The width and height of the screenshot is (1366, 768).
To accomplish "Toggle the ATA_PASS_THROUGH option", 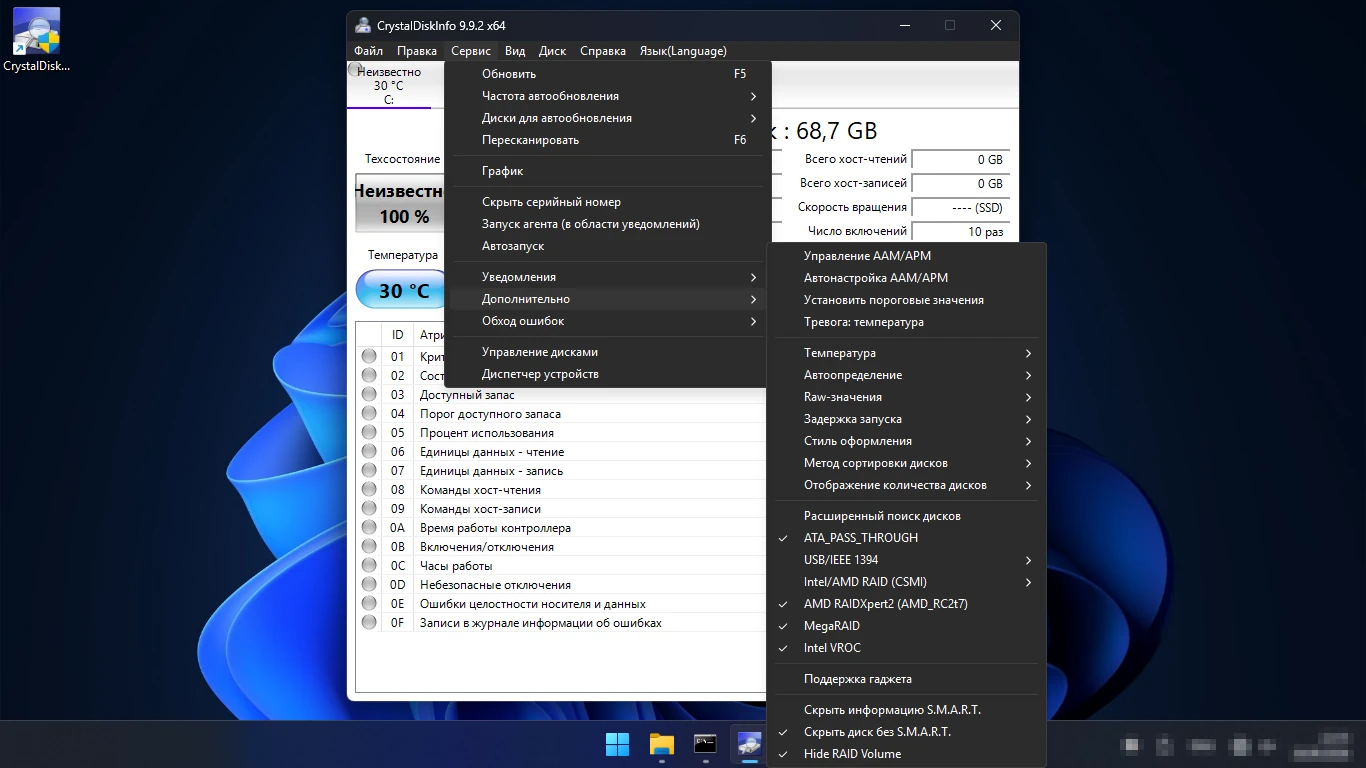I will coord(906,538).
